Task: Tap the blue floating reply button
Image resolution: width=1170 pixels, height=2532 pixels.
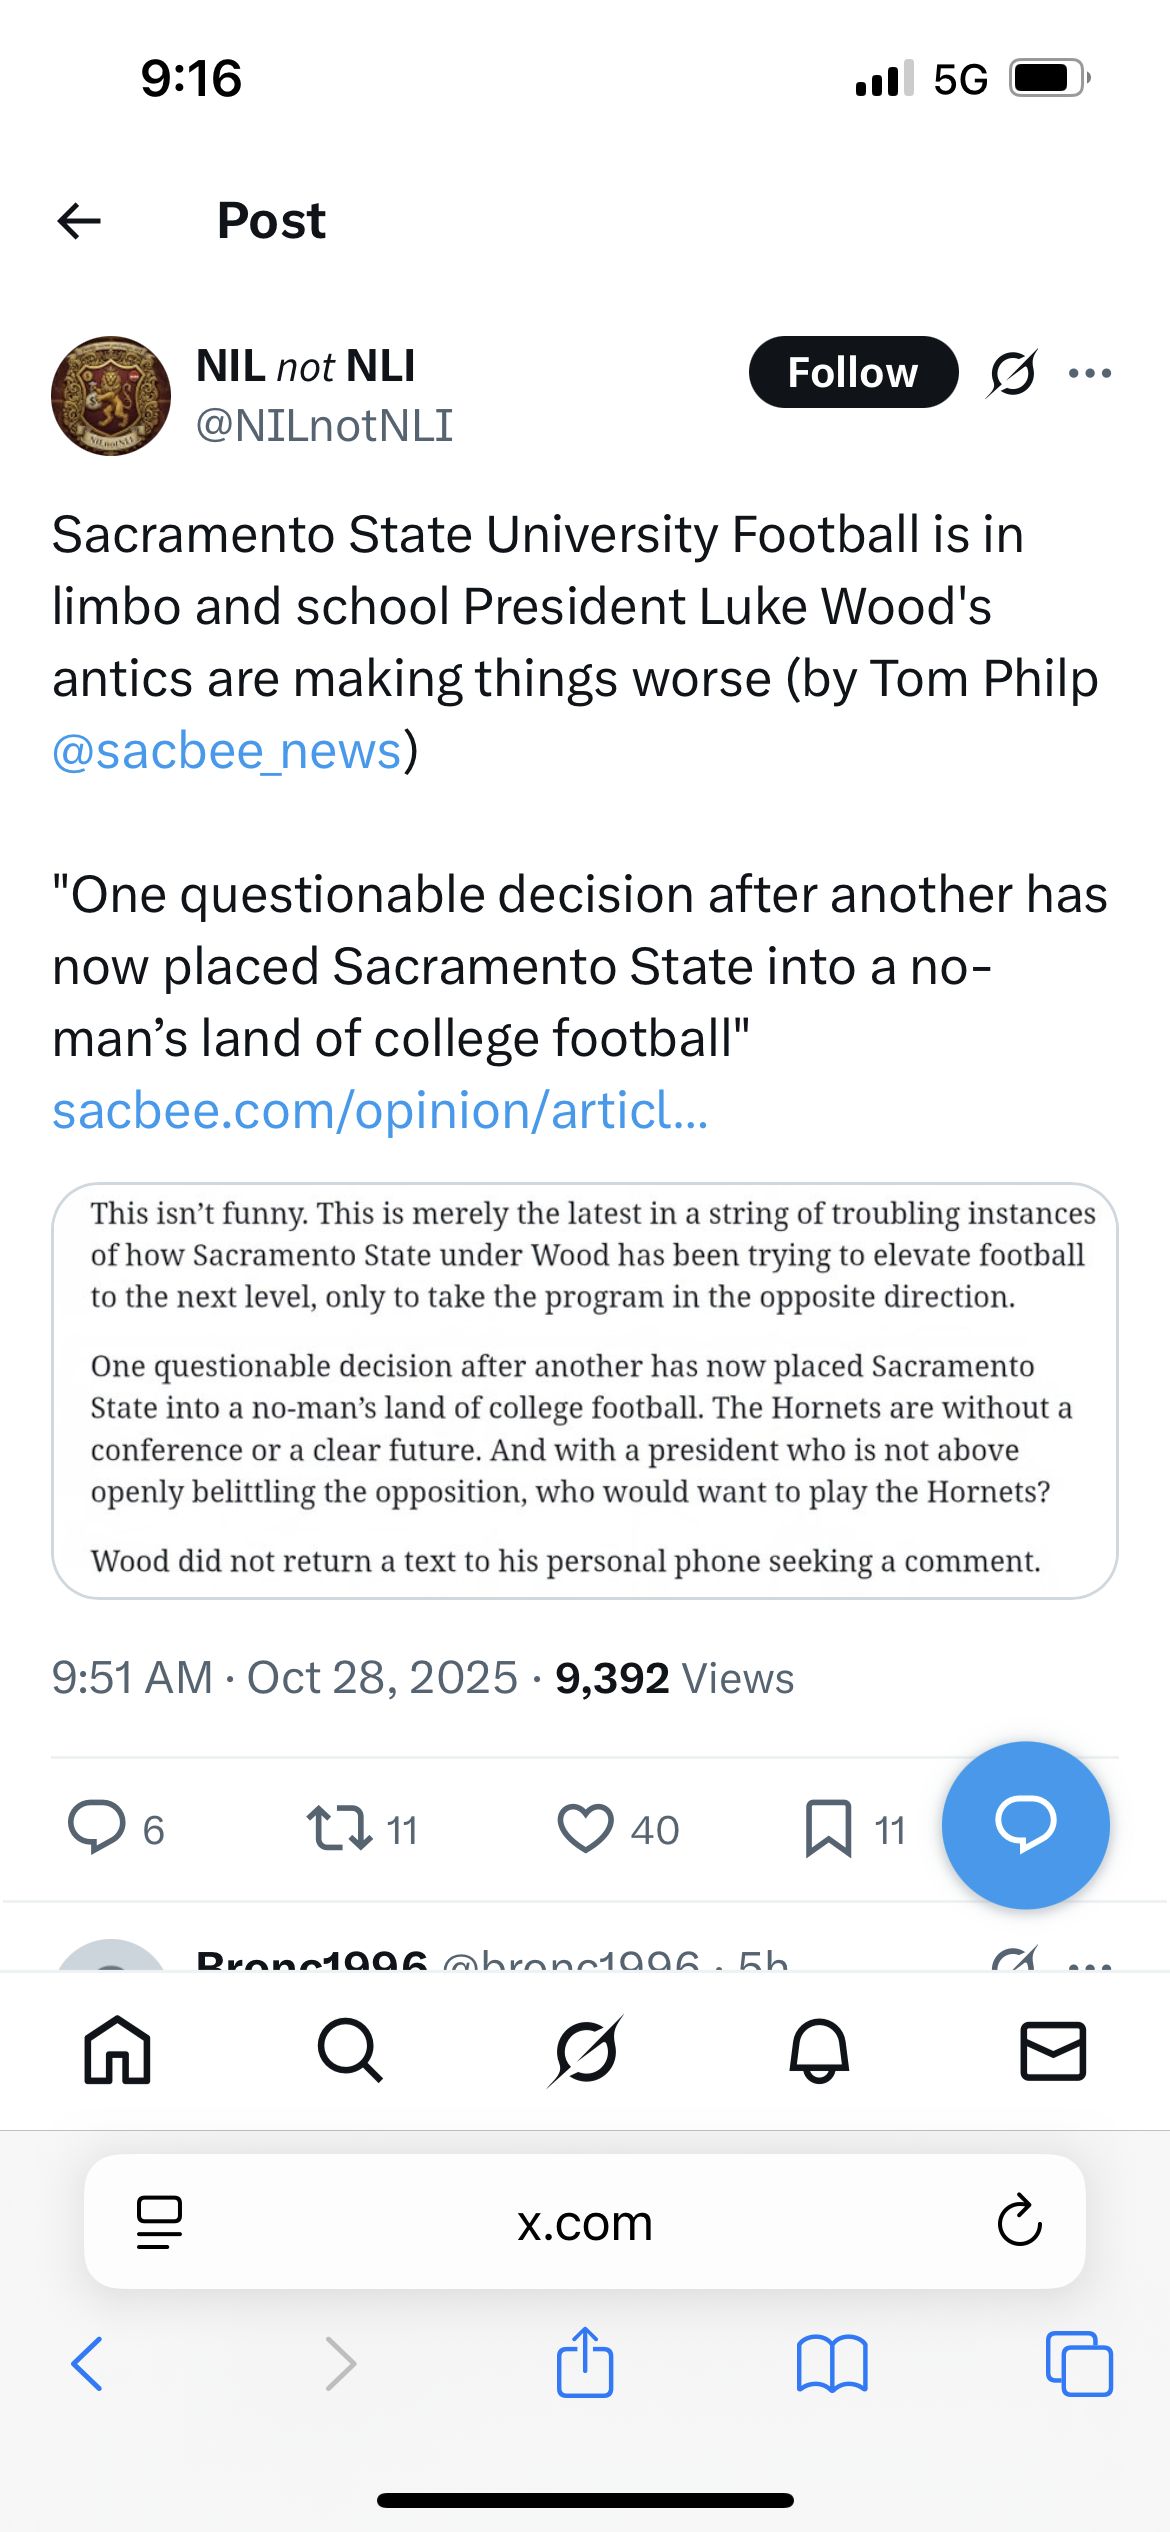Action: [x=1025, y=1825]
